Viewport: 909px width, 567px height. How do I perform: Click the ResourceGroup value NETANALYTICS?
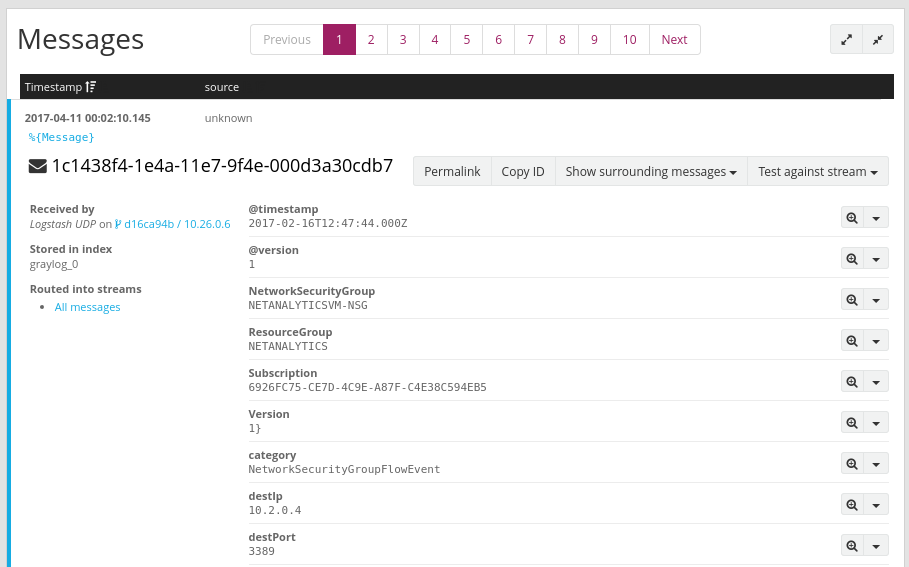(288, 346)
